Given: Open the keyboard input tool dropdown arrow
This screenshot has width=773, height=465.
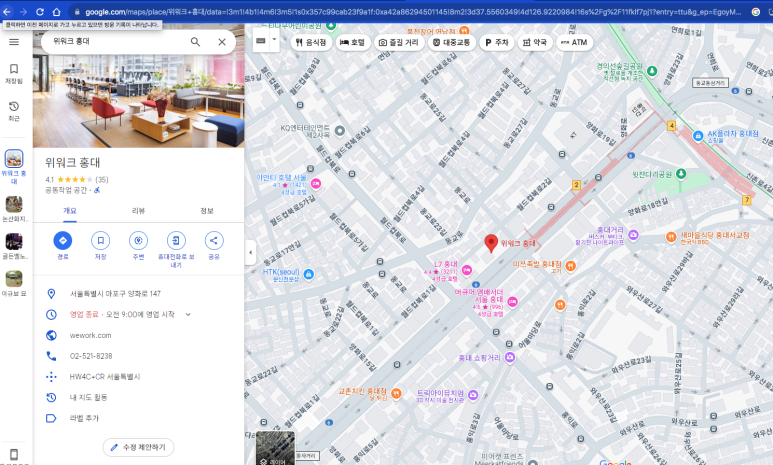Looking at the screenshot, I should point(275,39).
